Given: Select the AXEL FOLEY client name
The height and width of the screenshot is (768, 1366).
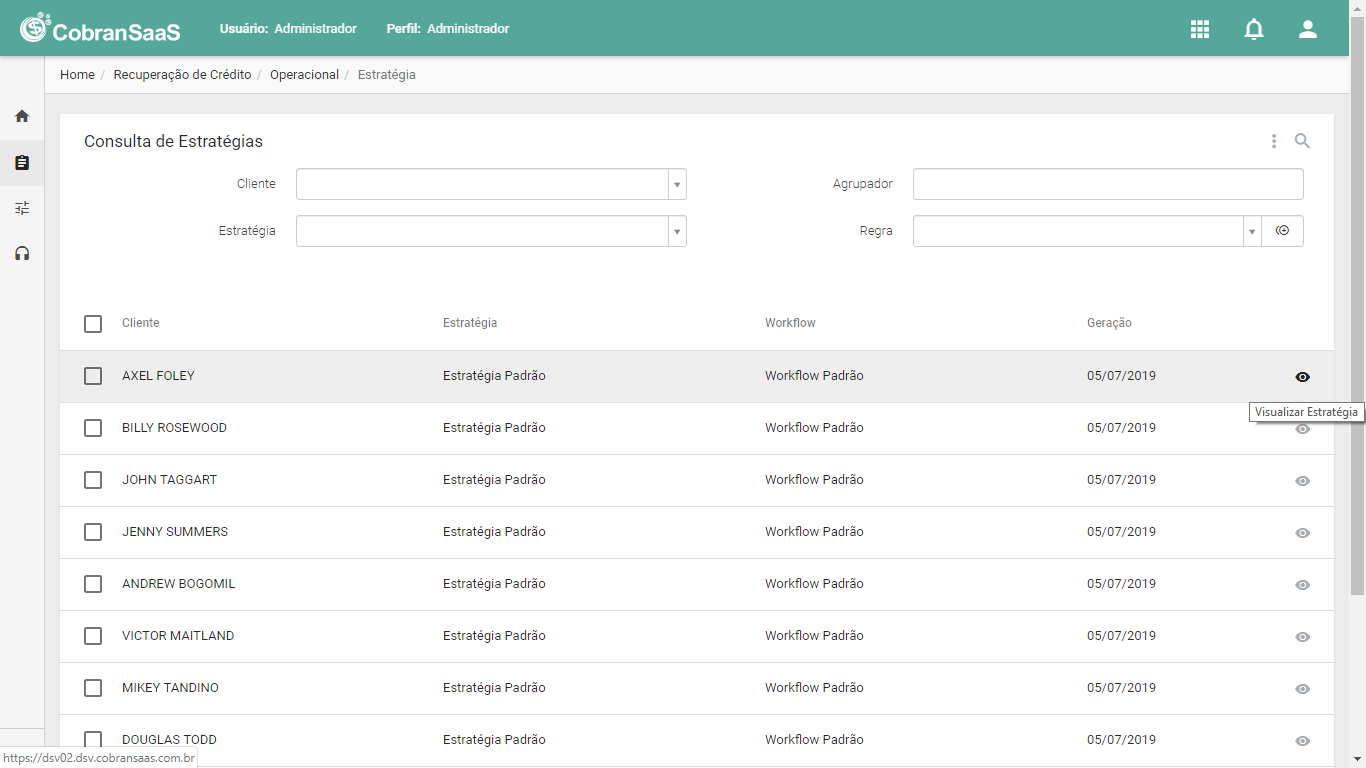Looking at the screenshot, I should tap(158, 376).
